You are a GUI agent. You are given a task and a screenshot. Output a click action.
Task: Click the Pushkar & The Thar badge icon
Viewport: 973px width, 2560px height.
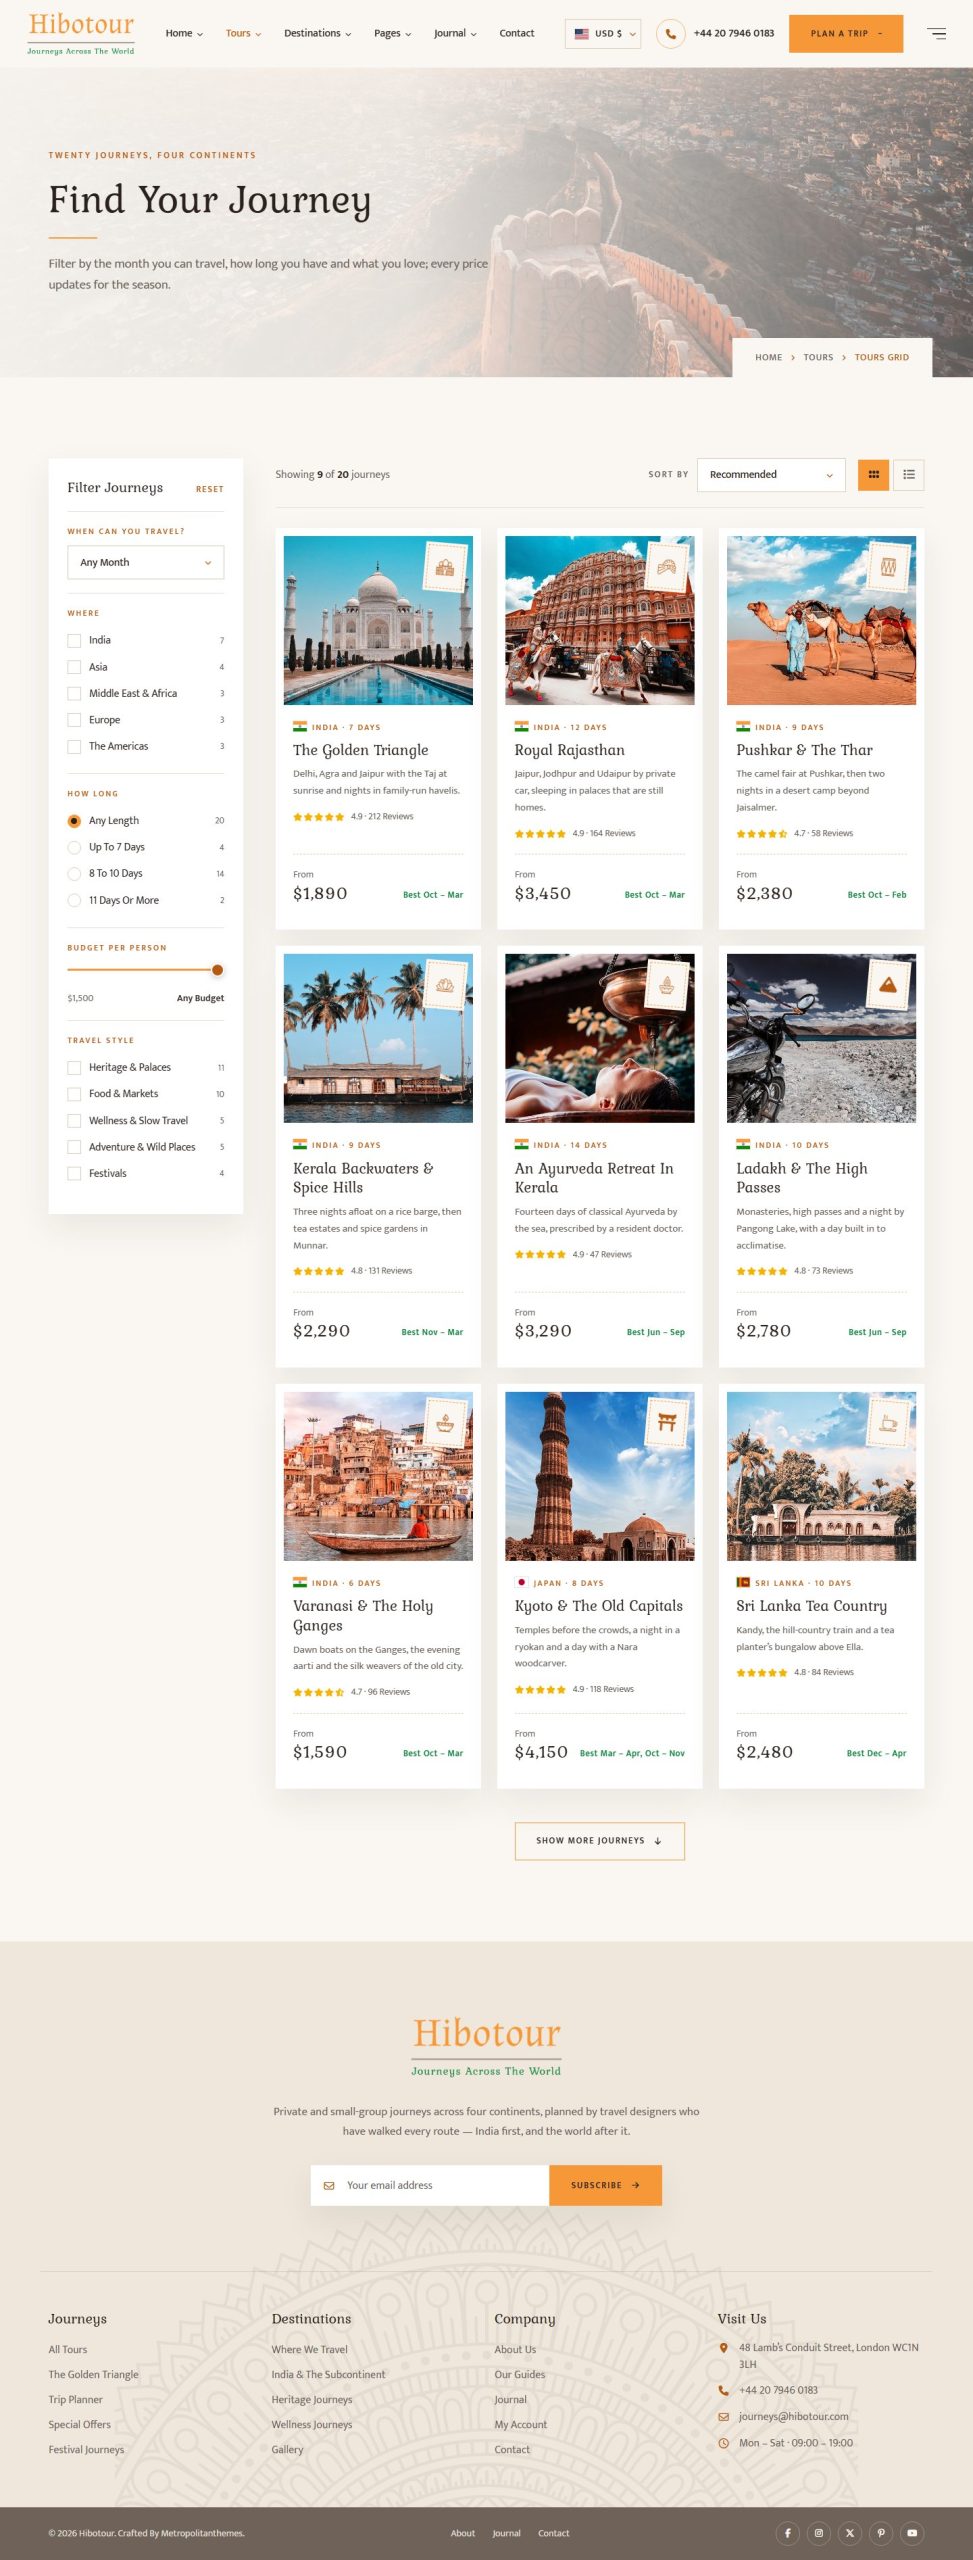click(x=888, y=568)
